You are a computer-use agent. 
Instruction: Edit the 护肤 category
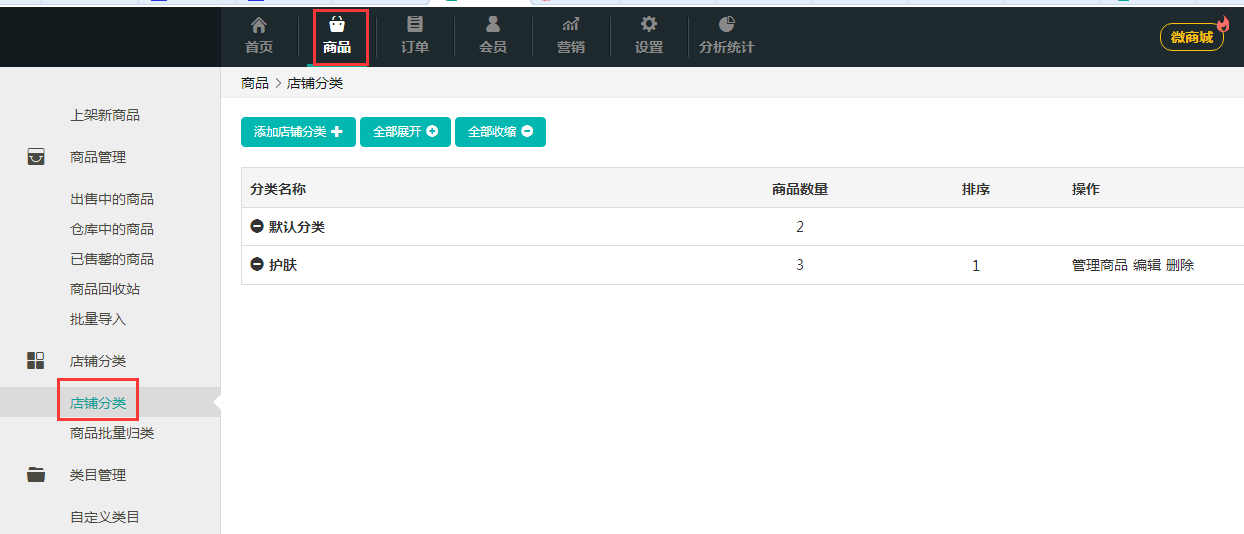[x=1147, y=265]
